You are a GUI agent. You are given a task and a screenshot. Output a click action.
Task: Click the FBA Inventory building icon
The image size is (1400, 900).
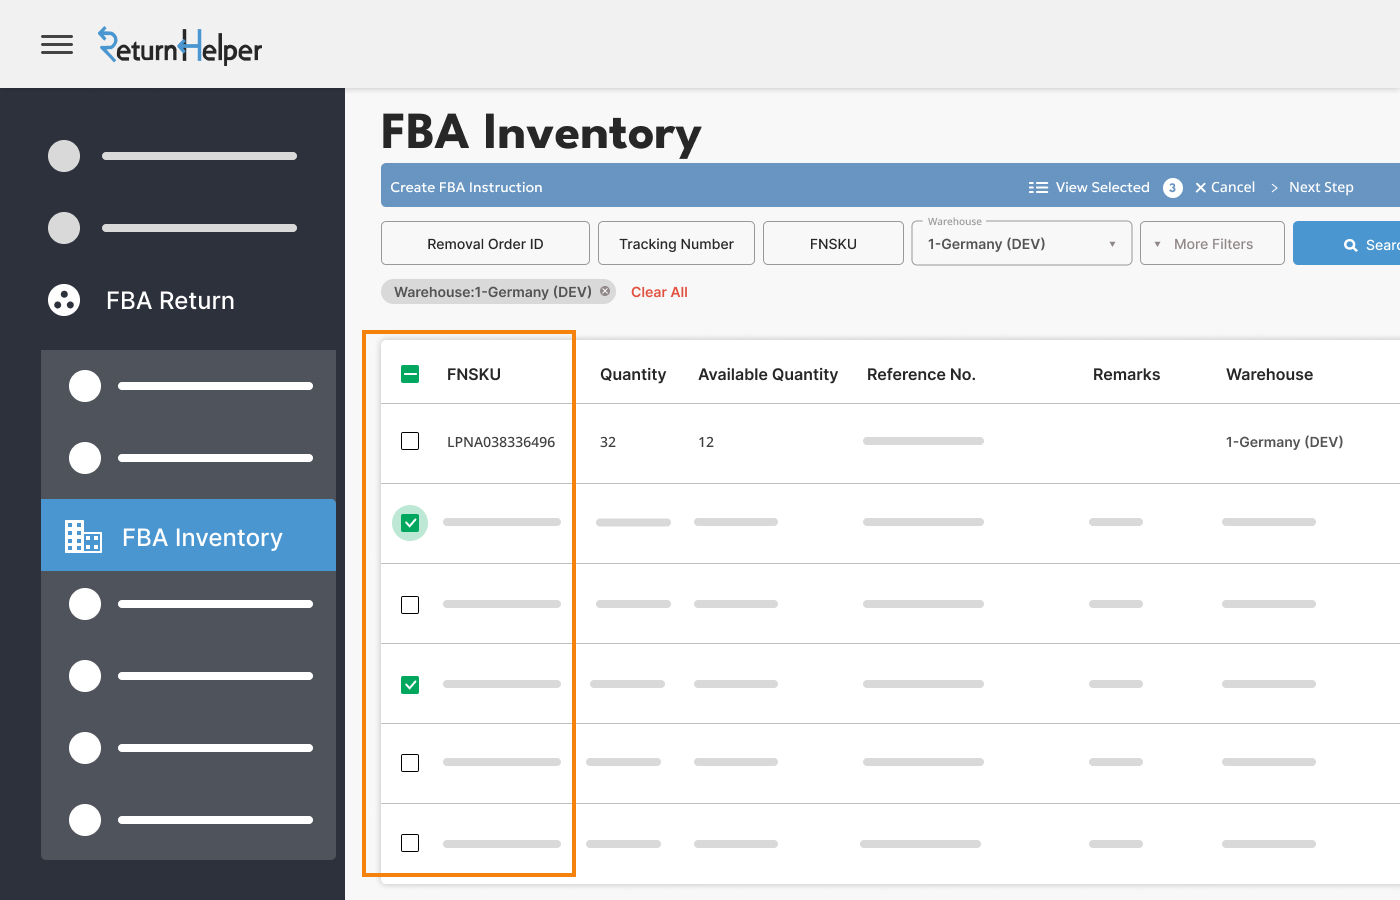[83, 537]
